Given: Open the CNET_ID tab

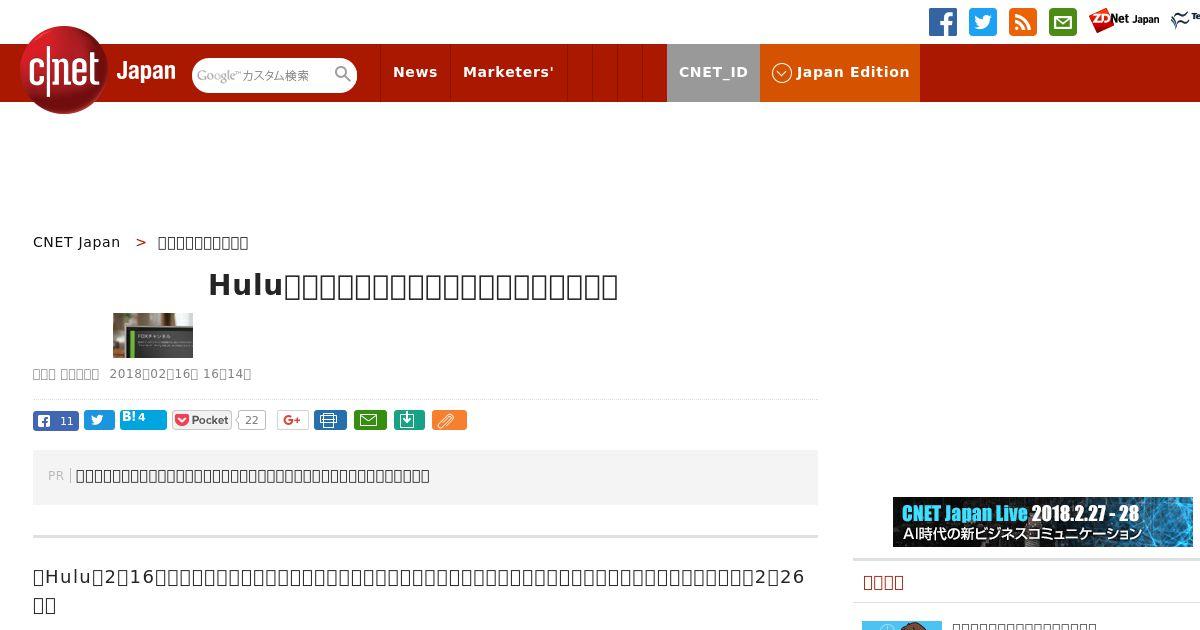Looking at the screenshot, I should coord(713,72).
